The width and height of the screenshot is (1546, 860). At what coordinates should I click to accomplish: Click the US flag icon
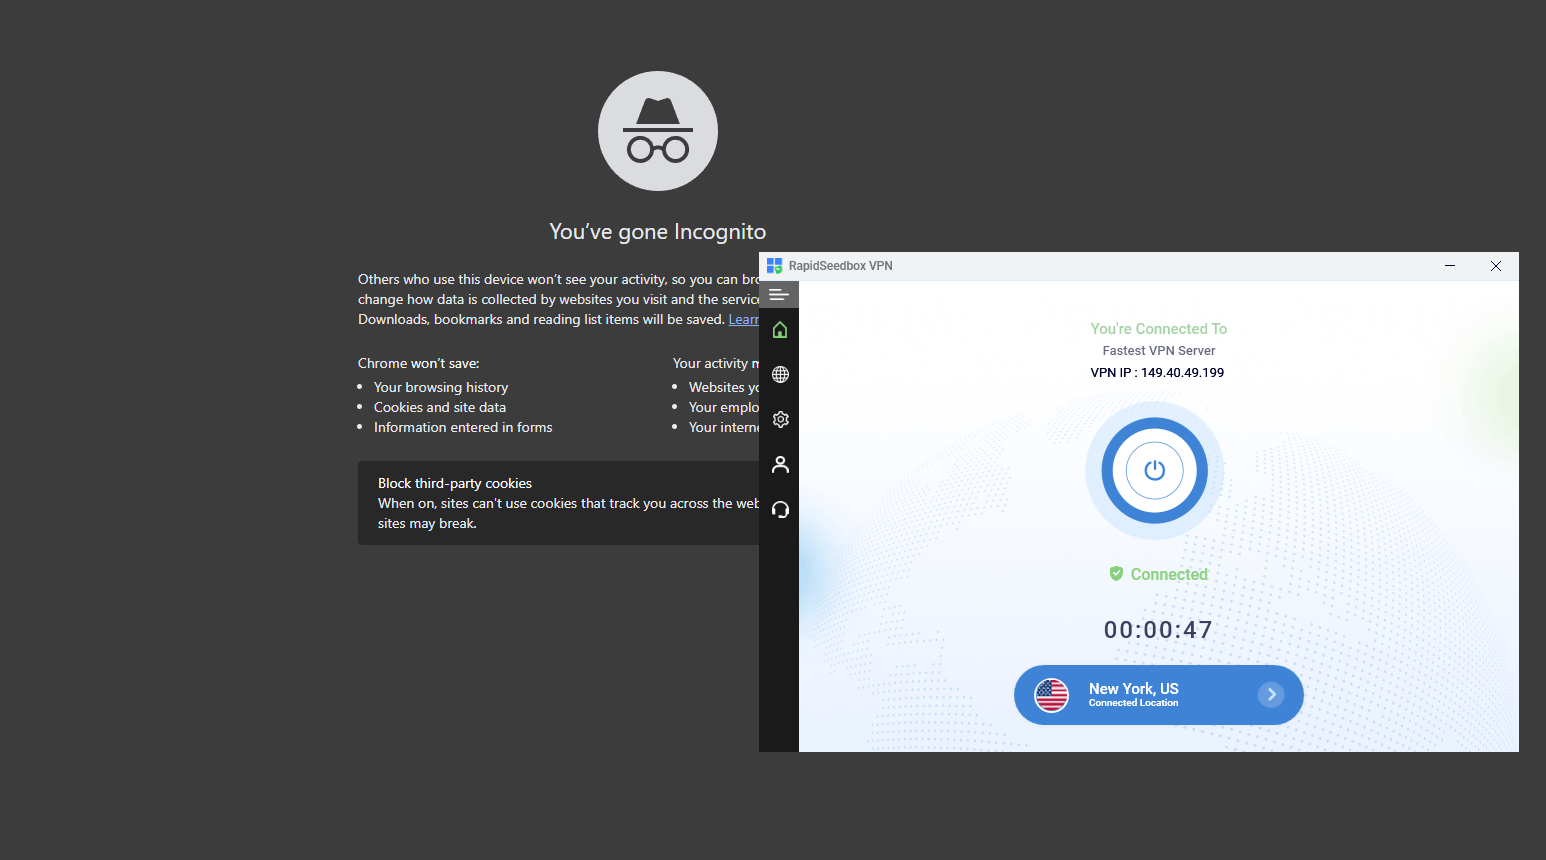(x=1052, y=695)
